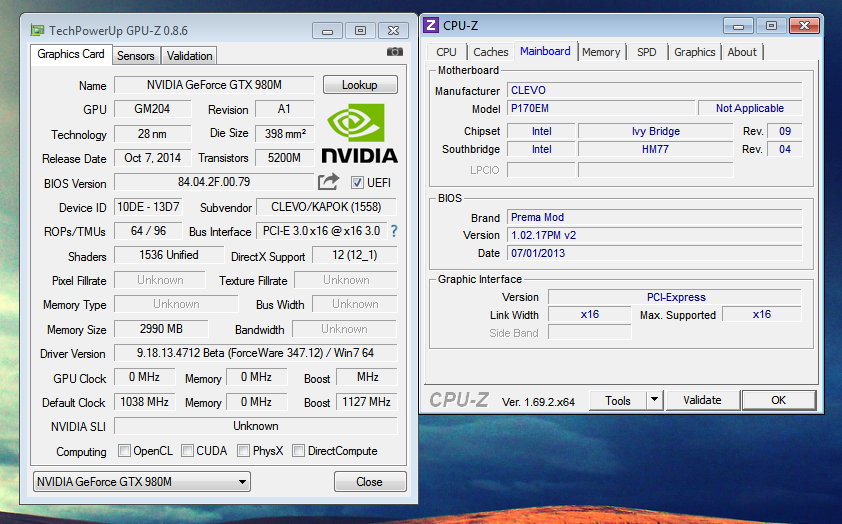Click the CPU-Z title bar Z icon
This screenshot has width=842, height=524.
coord(431,25)
